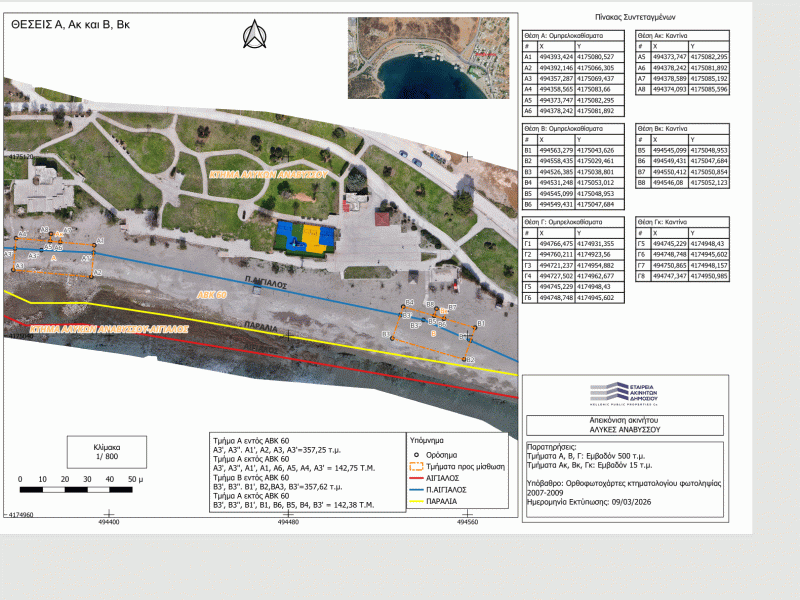Click the X value 494750,865 in row Γ7
Viewport: 800px width, 600px height.
tap(670, 265)
